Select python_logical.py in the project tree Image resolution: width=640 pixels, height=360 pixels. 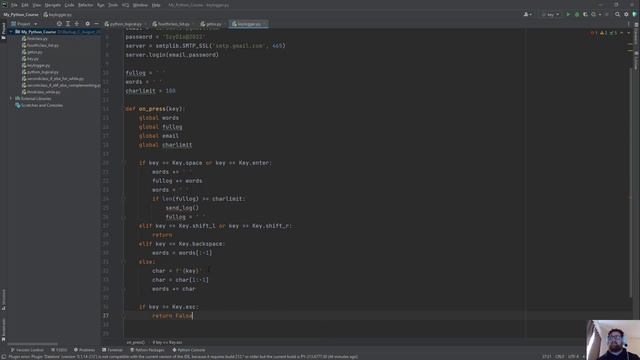pyautogui.click(x=40, y=72)
